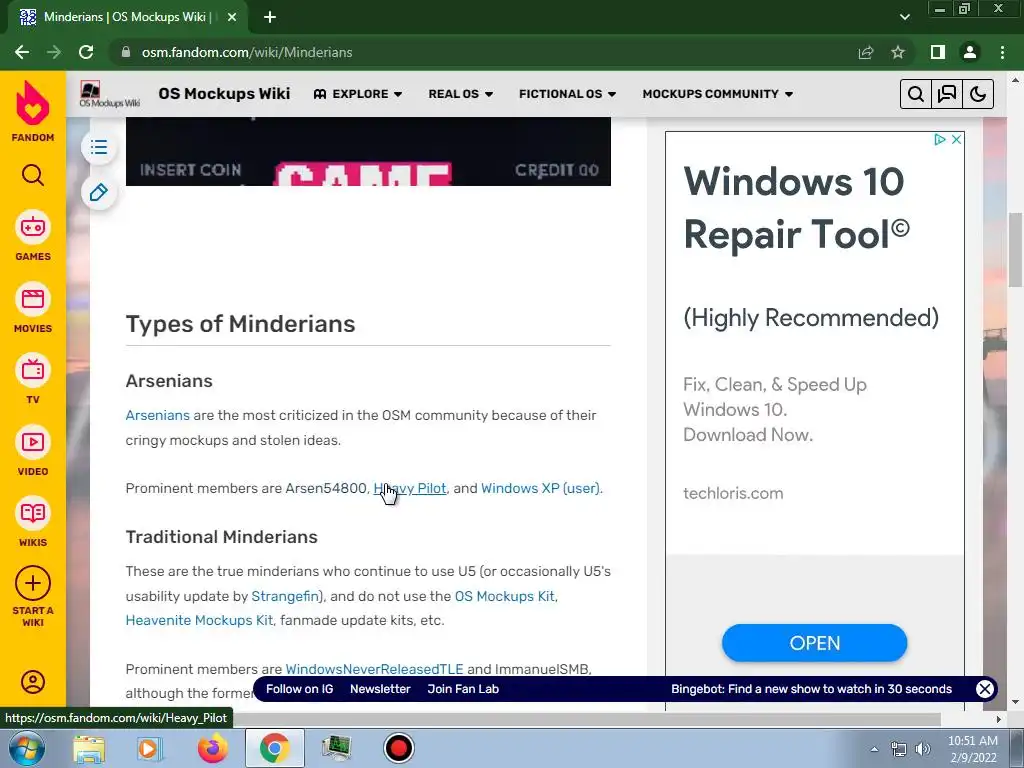This screenshot has width=1024, height=768.
Task: Close the Minderians browser tab
Action: pos(232,17)
